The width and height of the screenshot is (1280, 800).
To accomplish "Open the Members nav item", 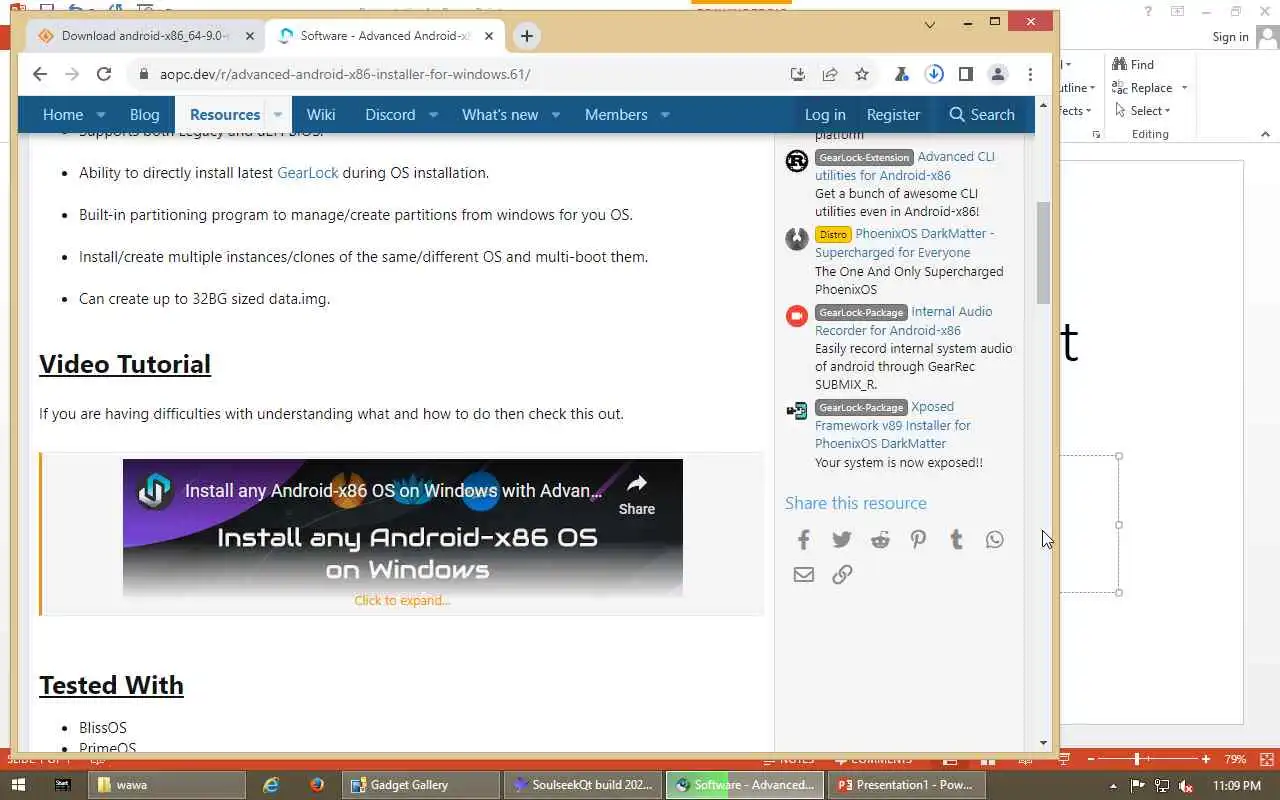I will [x=616, y=115].
